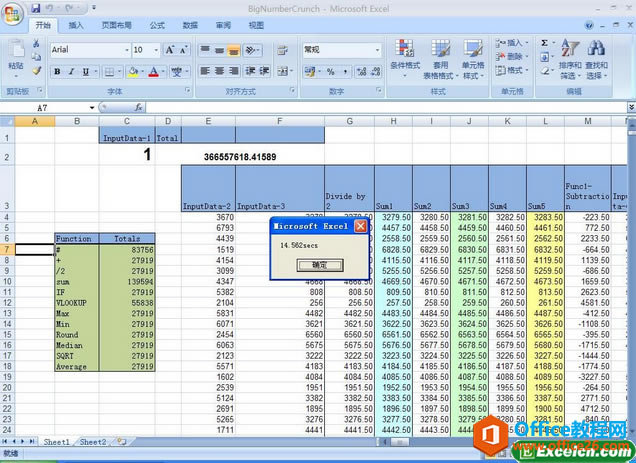
Task: Toggle middle vertical alignment
Action: (x=219, y=50)
